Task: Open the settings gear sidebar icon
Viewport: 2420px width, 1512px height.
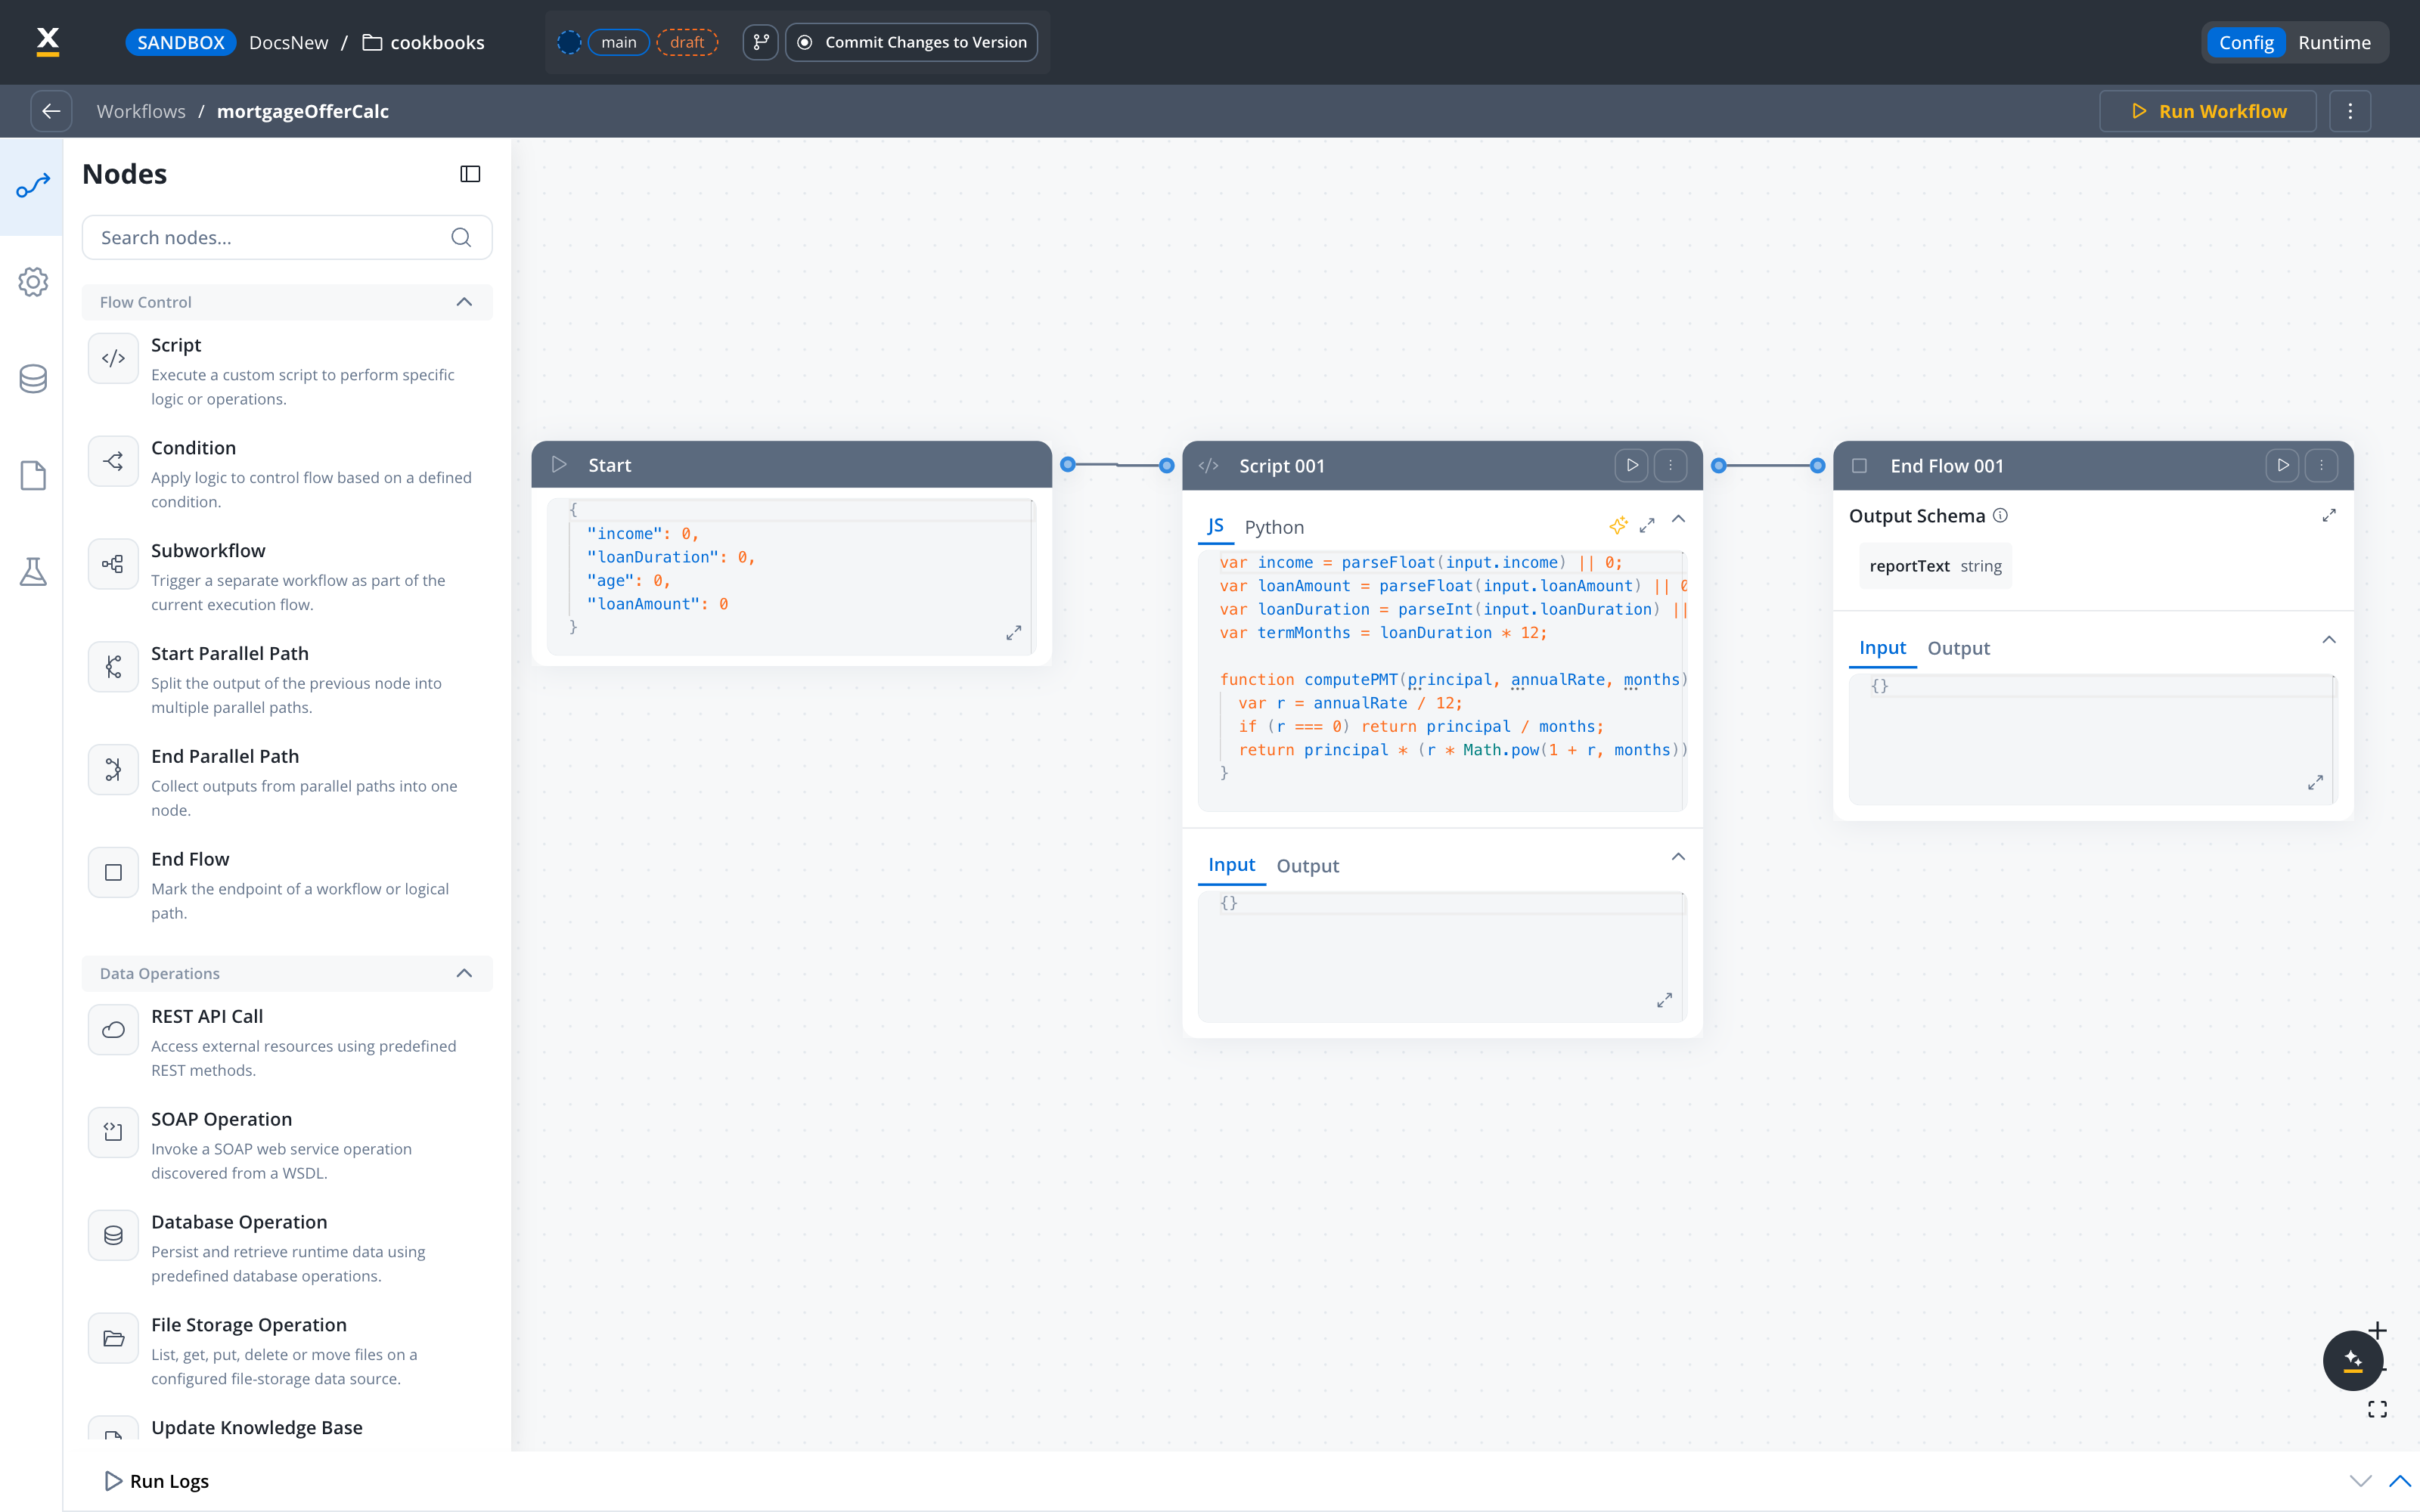Action: coord(33,282)
